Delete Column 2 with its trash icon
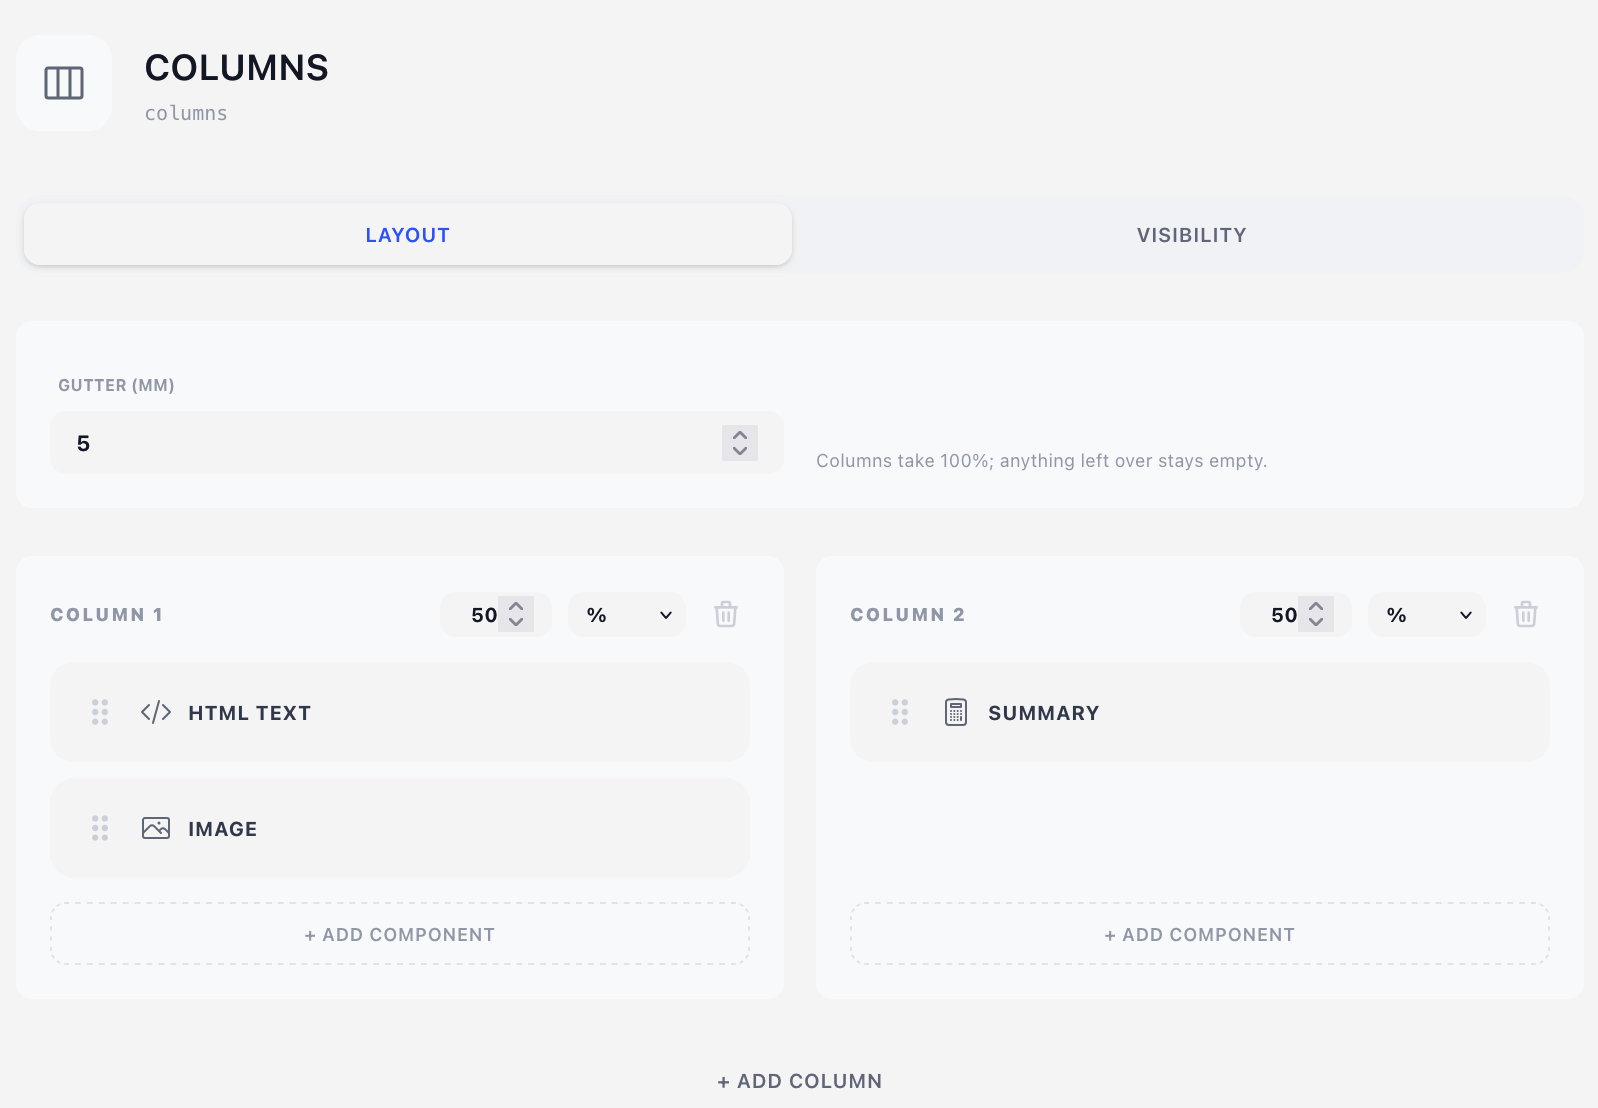1598x1108 pixels. point(1526,614)
